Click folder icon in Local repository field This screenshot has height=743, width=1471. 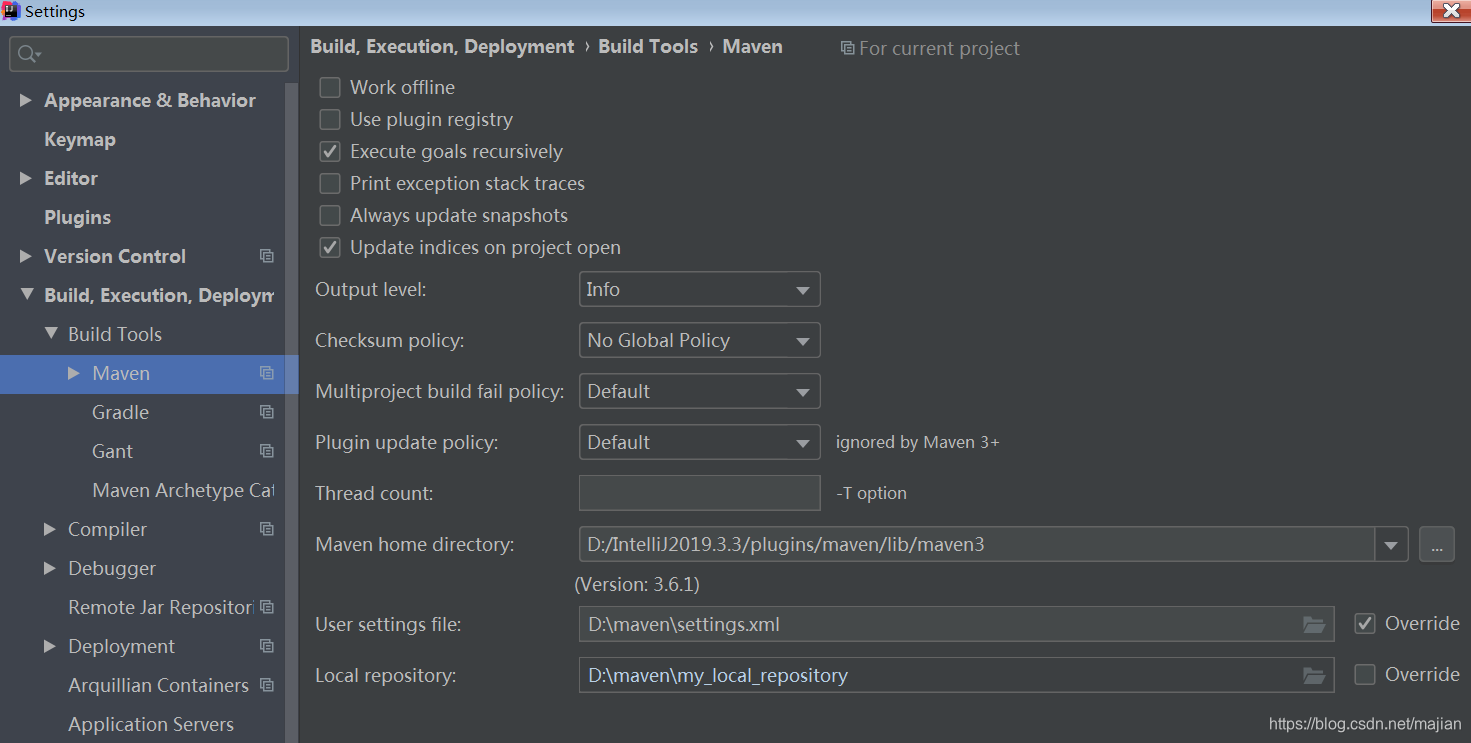(1314, 676)
